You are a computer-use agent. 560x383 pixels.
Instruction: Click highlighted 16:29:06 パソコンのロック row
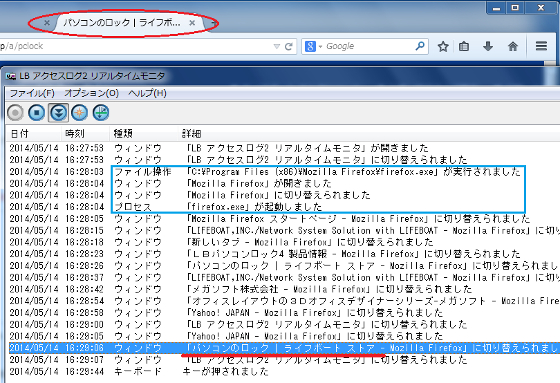(284, 348)
